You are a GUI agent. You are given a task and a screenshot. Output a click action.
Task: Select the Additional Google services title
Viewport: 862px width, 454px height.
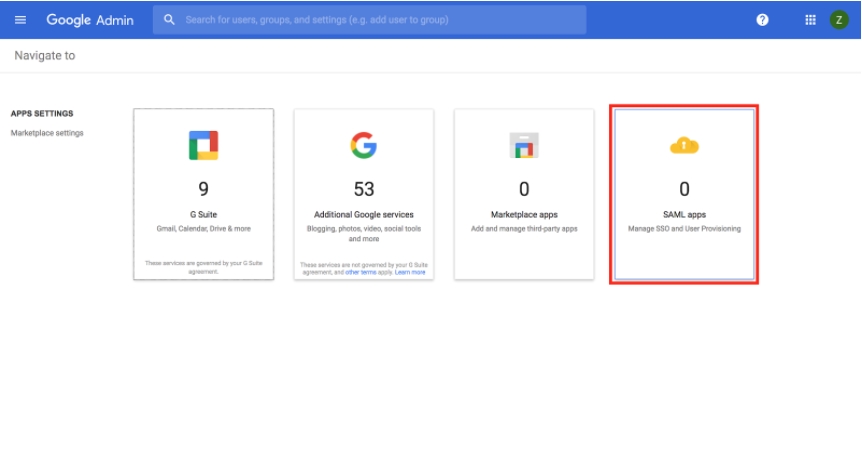[364, 214]
